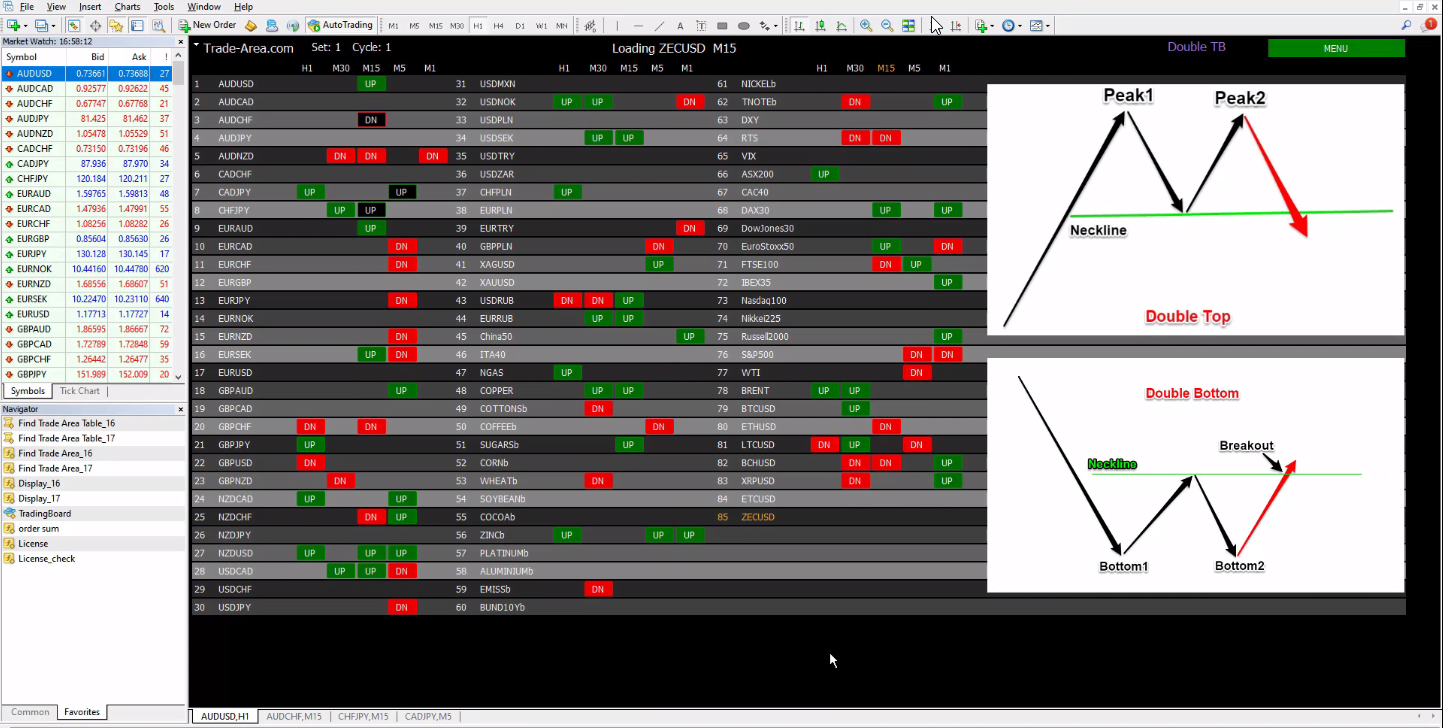Select the vertical line drawing tool

tap(617, 25)
